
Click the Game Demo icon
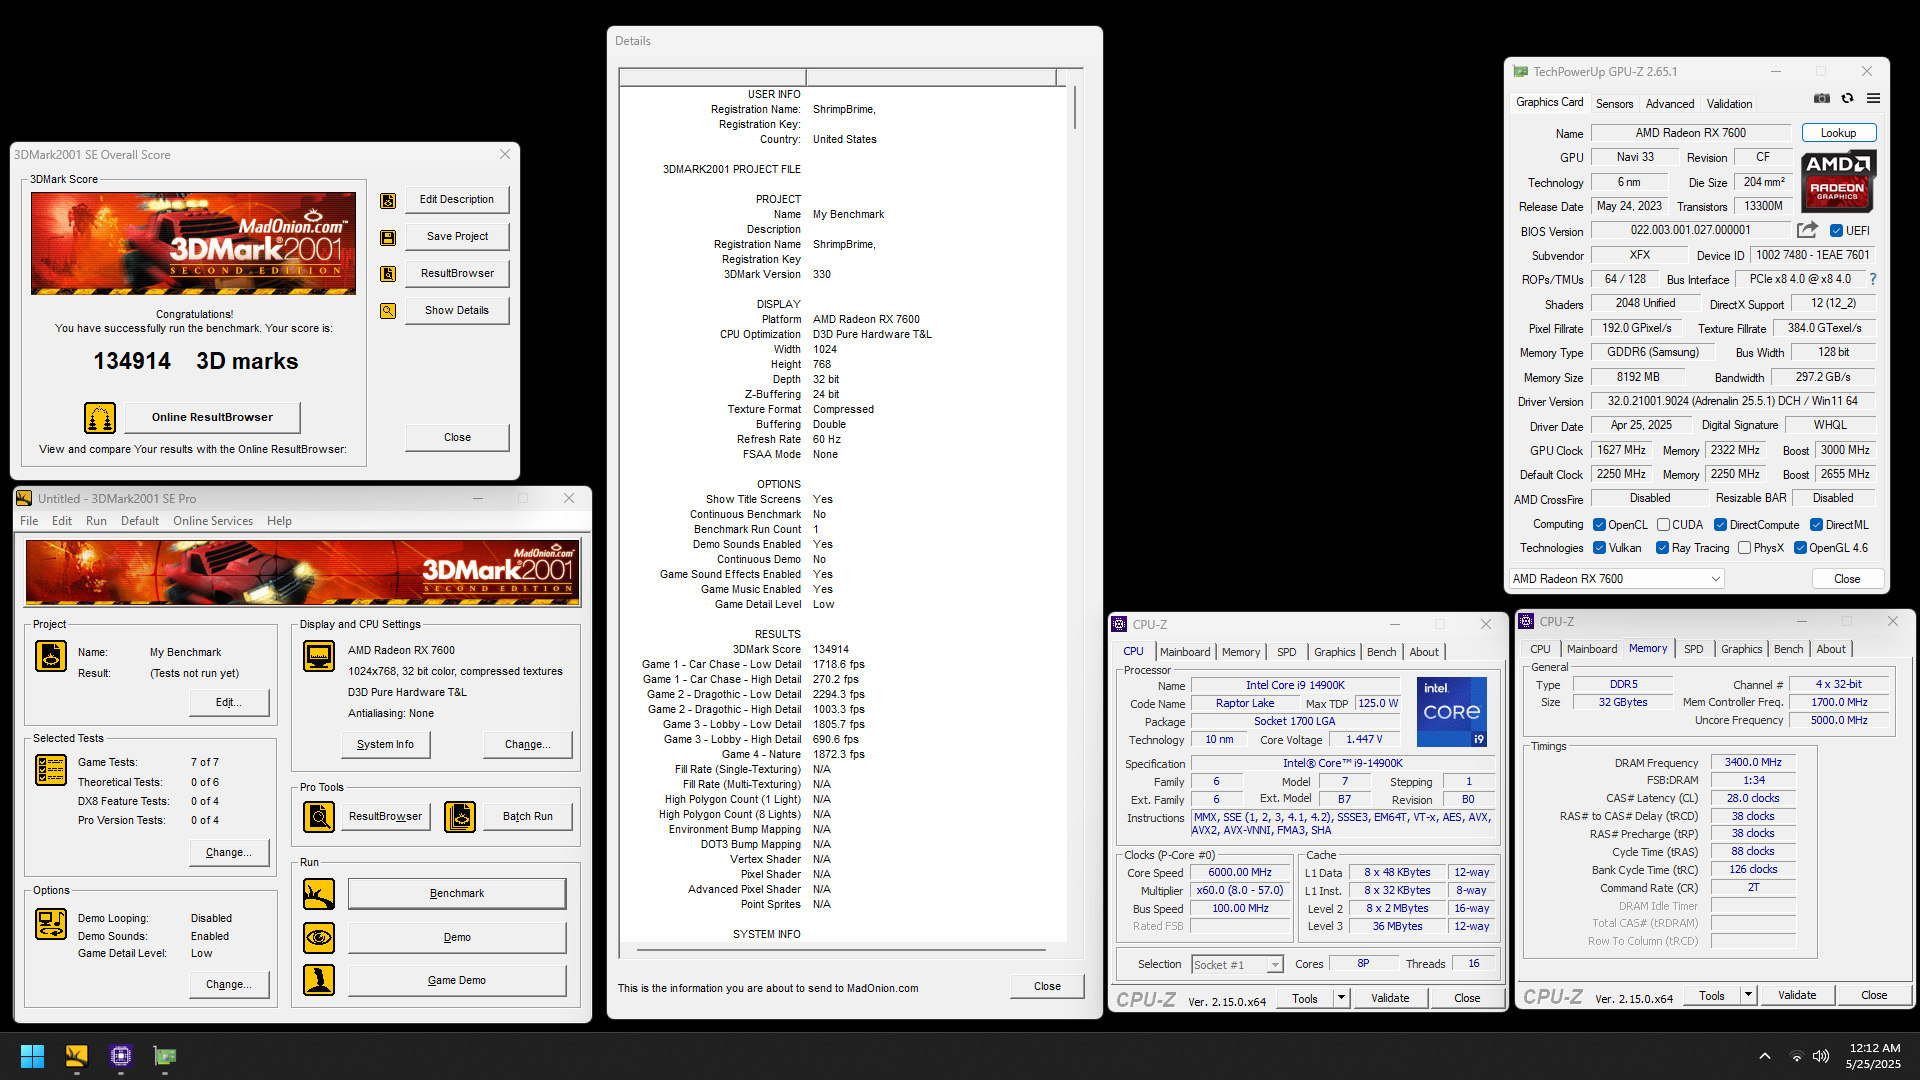(x=319, y=980)
